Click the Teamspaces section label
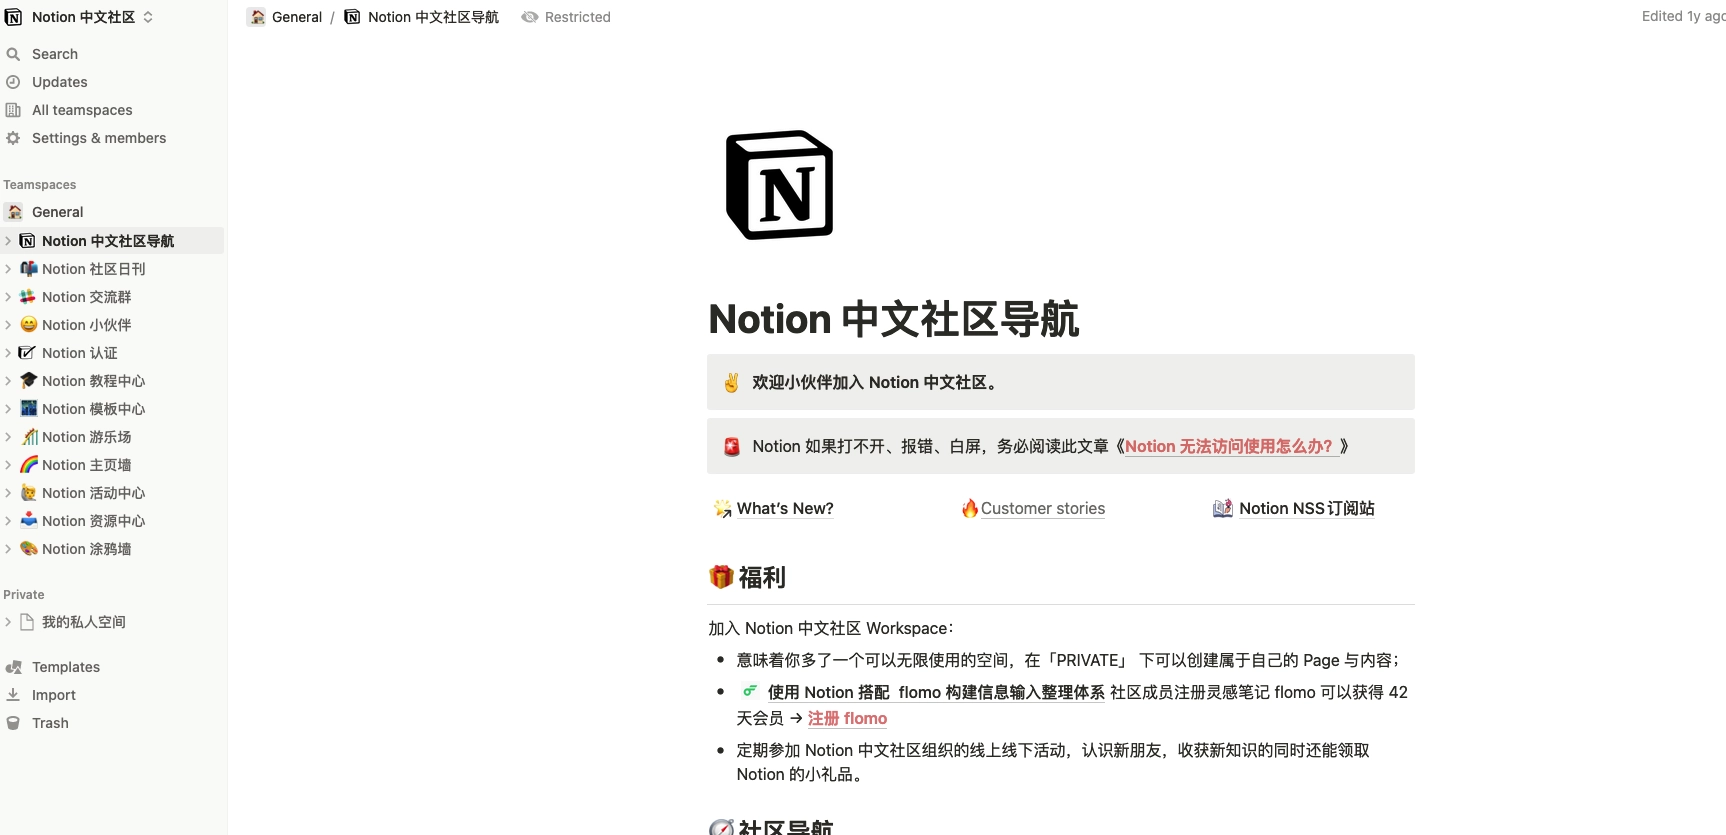 click(x=40, y=185)
